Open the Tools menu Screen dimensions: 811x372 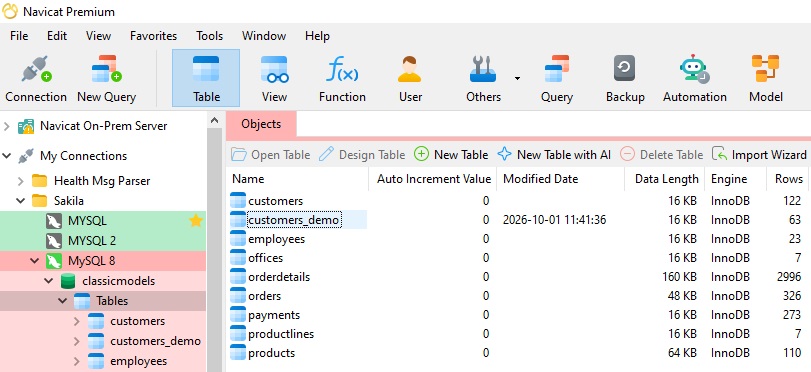point(209,36)
